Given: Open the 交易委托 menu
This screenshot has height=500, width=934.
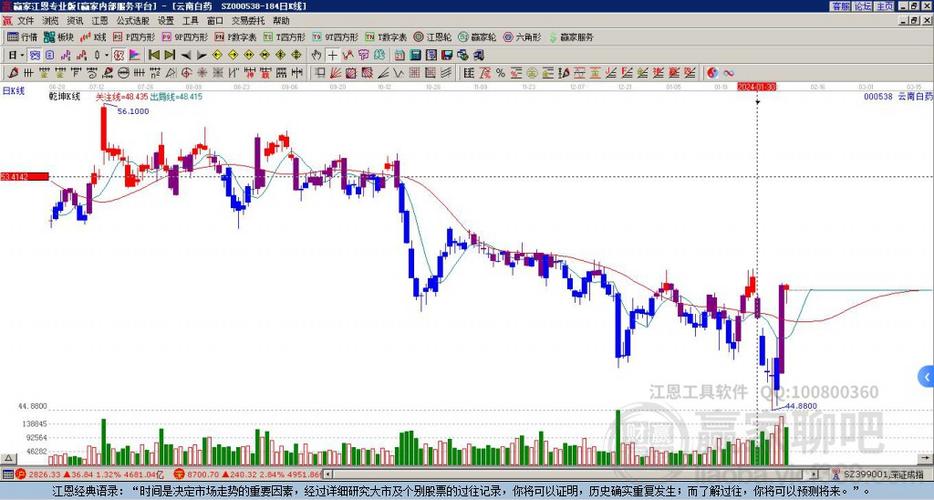Looking at the screenshot, I should [248, 20].
